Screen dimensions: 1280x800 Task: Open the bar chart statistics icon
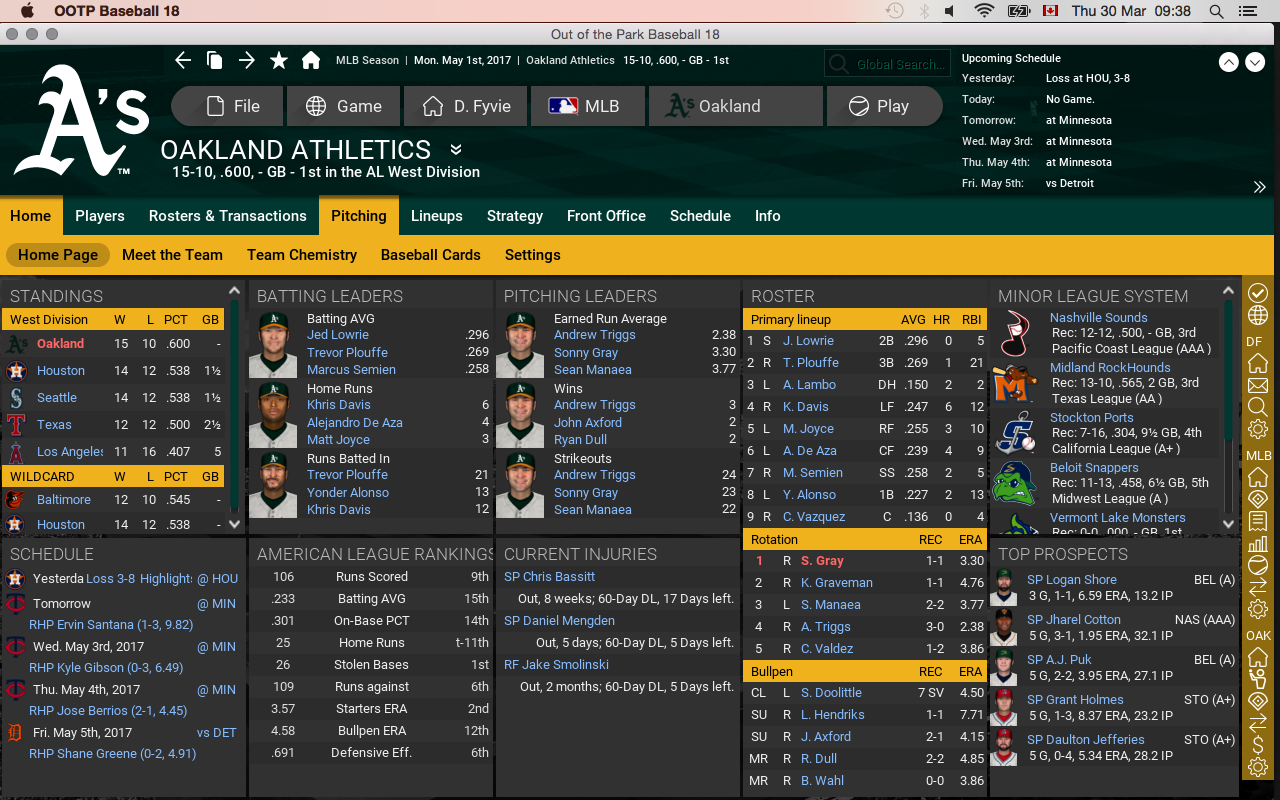(x=1258, y=543)
